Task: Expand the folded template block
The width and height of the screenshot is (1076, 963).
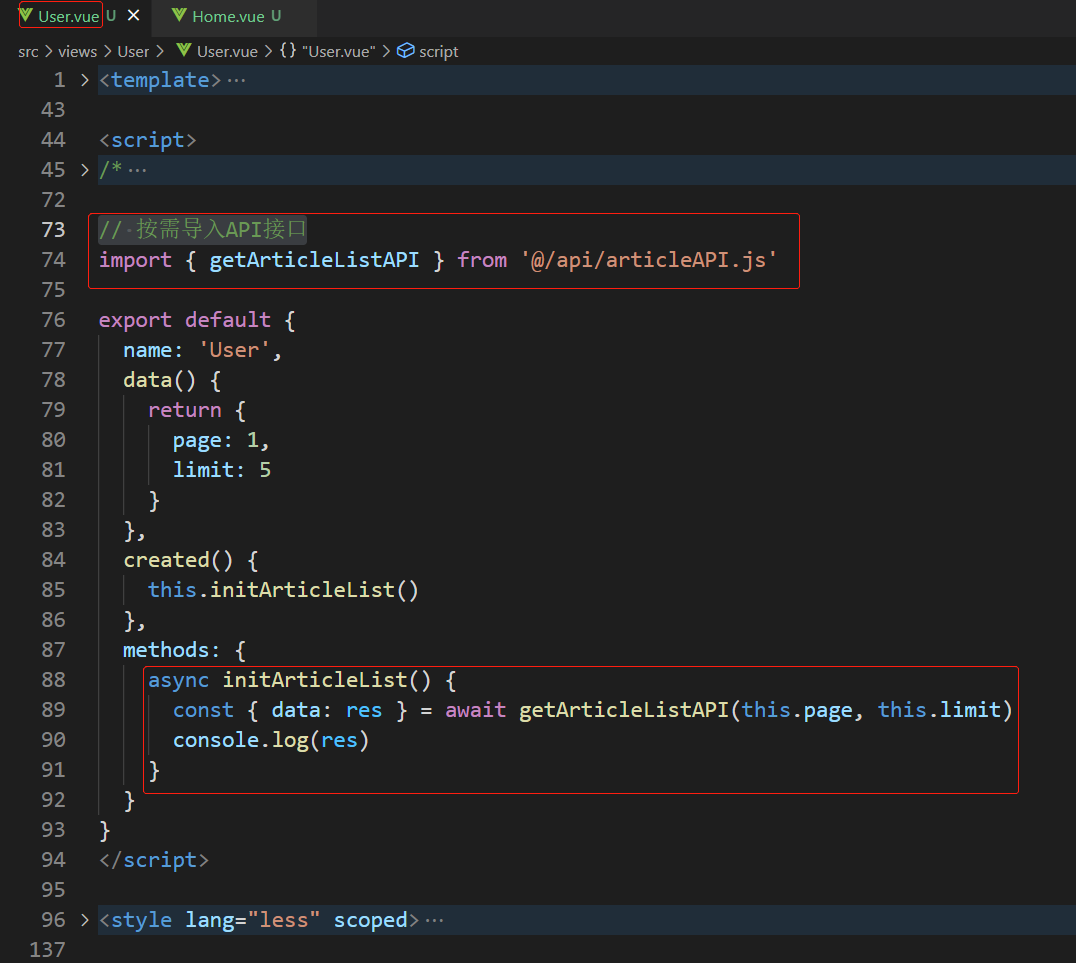Action: [85, 80]
